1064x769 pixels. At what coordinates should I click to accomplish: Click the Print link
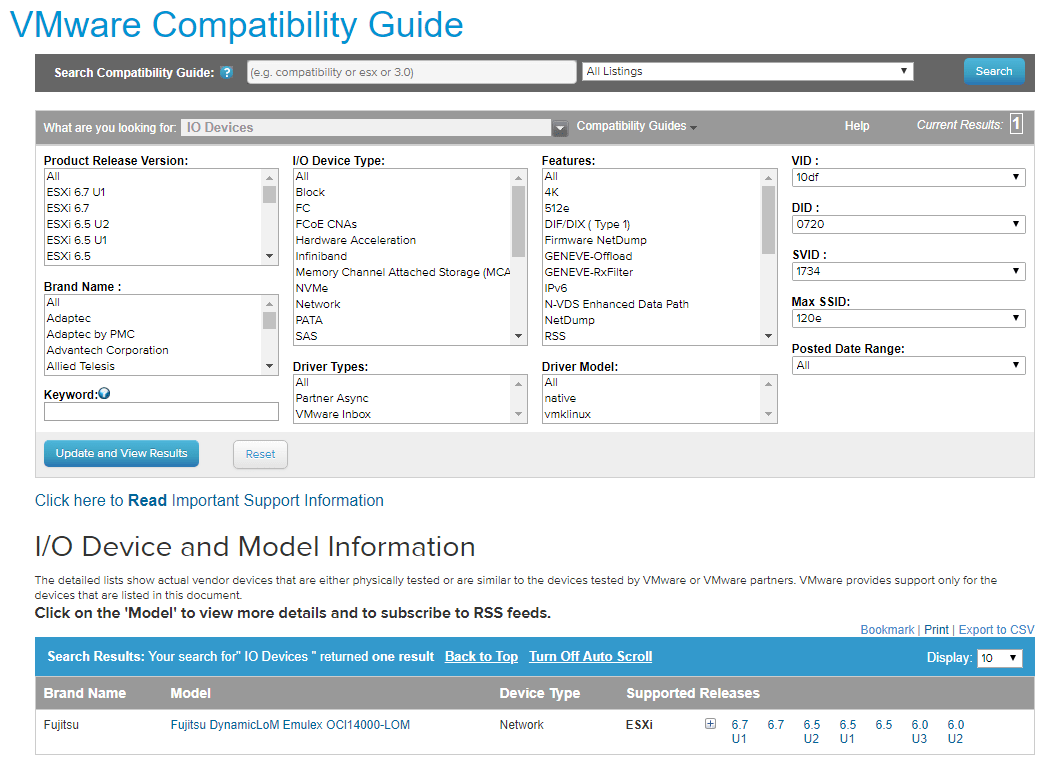coord(936,630)
